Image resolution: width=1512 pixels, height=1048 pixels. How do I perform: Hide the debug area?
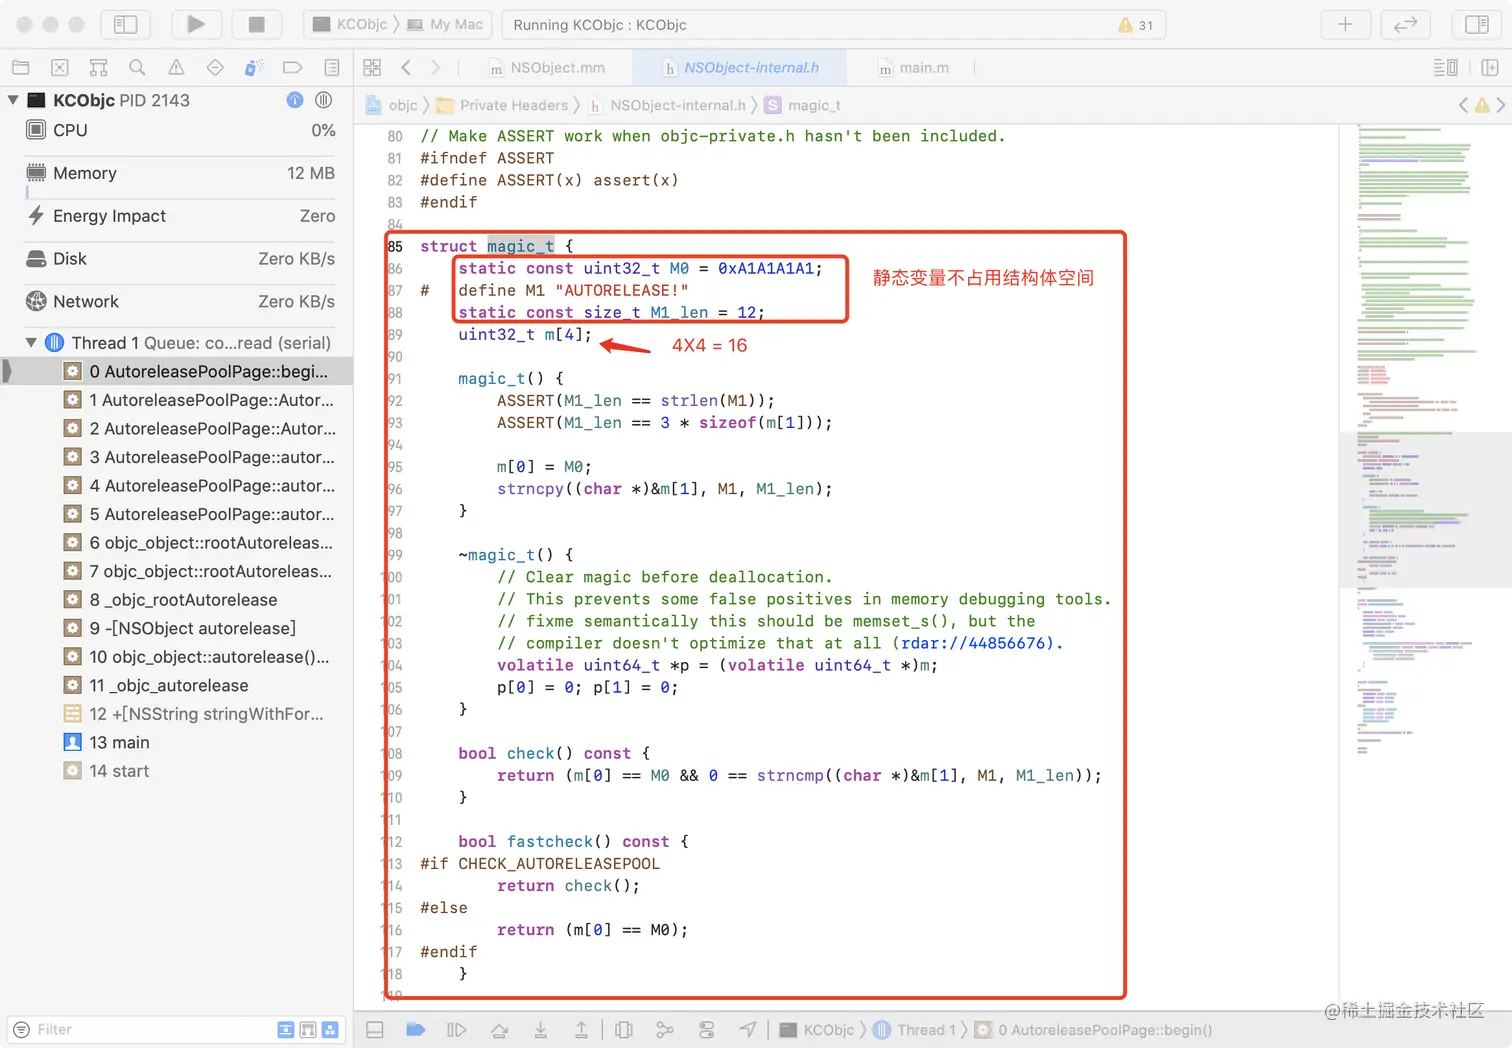click(x=375, y=1030)
